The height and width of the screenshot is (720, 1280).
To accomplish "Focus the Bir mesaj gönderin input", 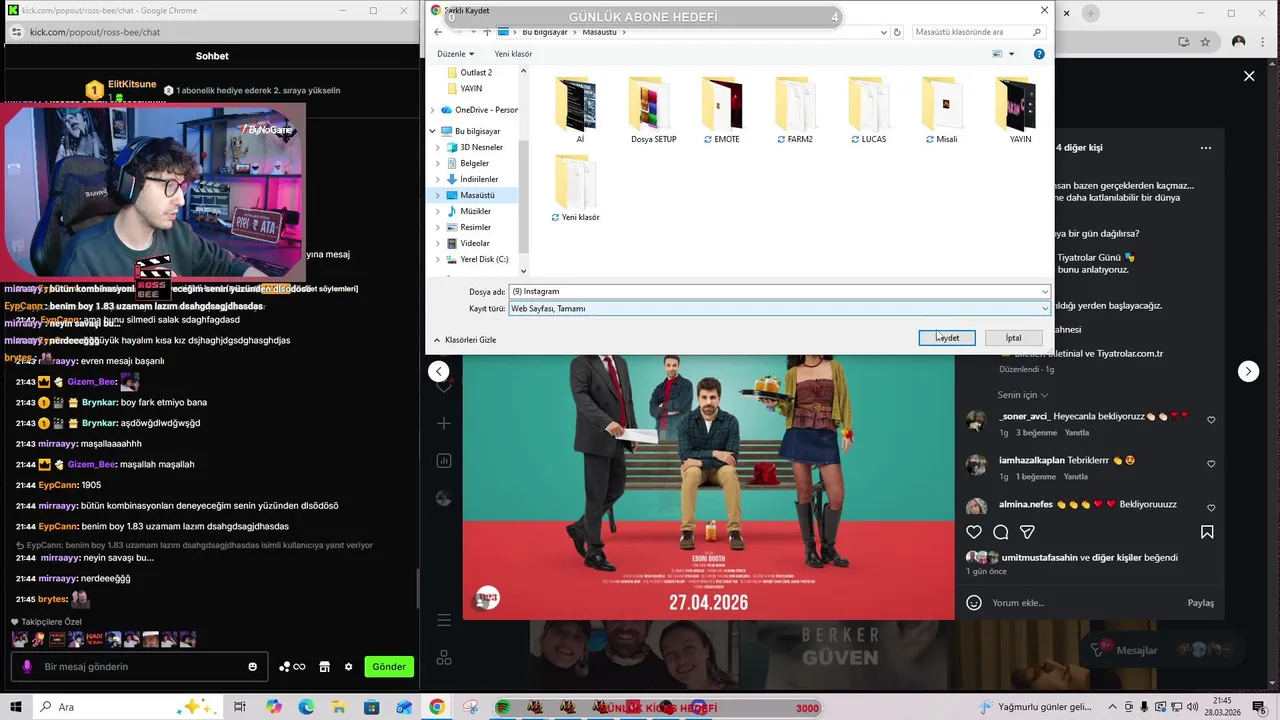I will click(x=140, y=667).
